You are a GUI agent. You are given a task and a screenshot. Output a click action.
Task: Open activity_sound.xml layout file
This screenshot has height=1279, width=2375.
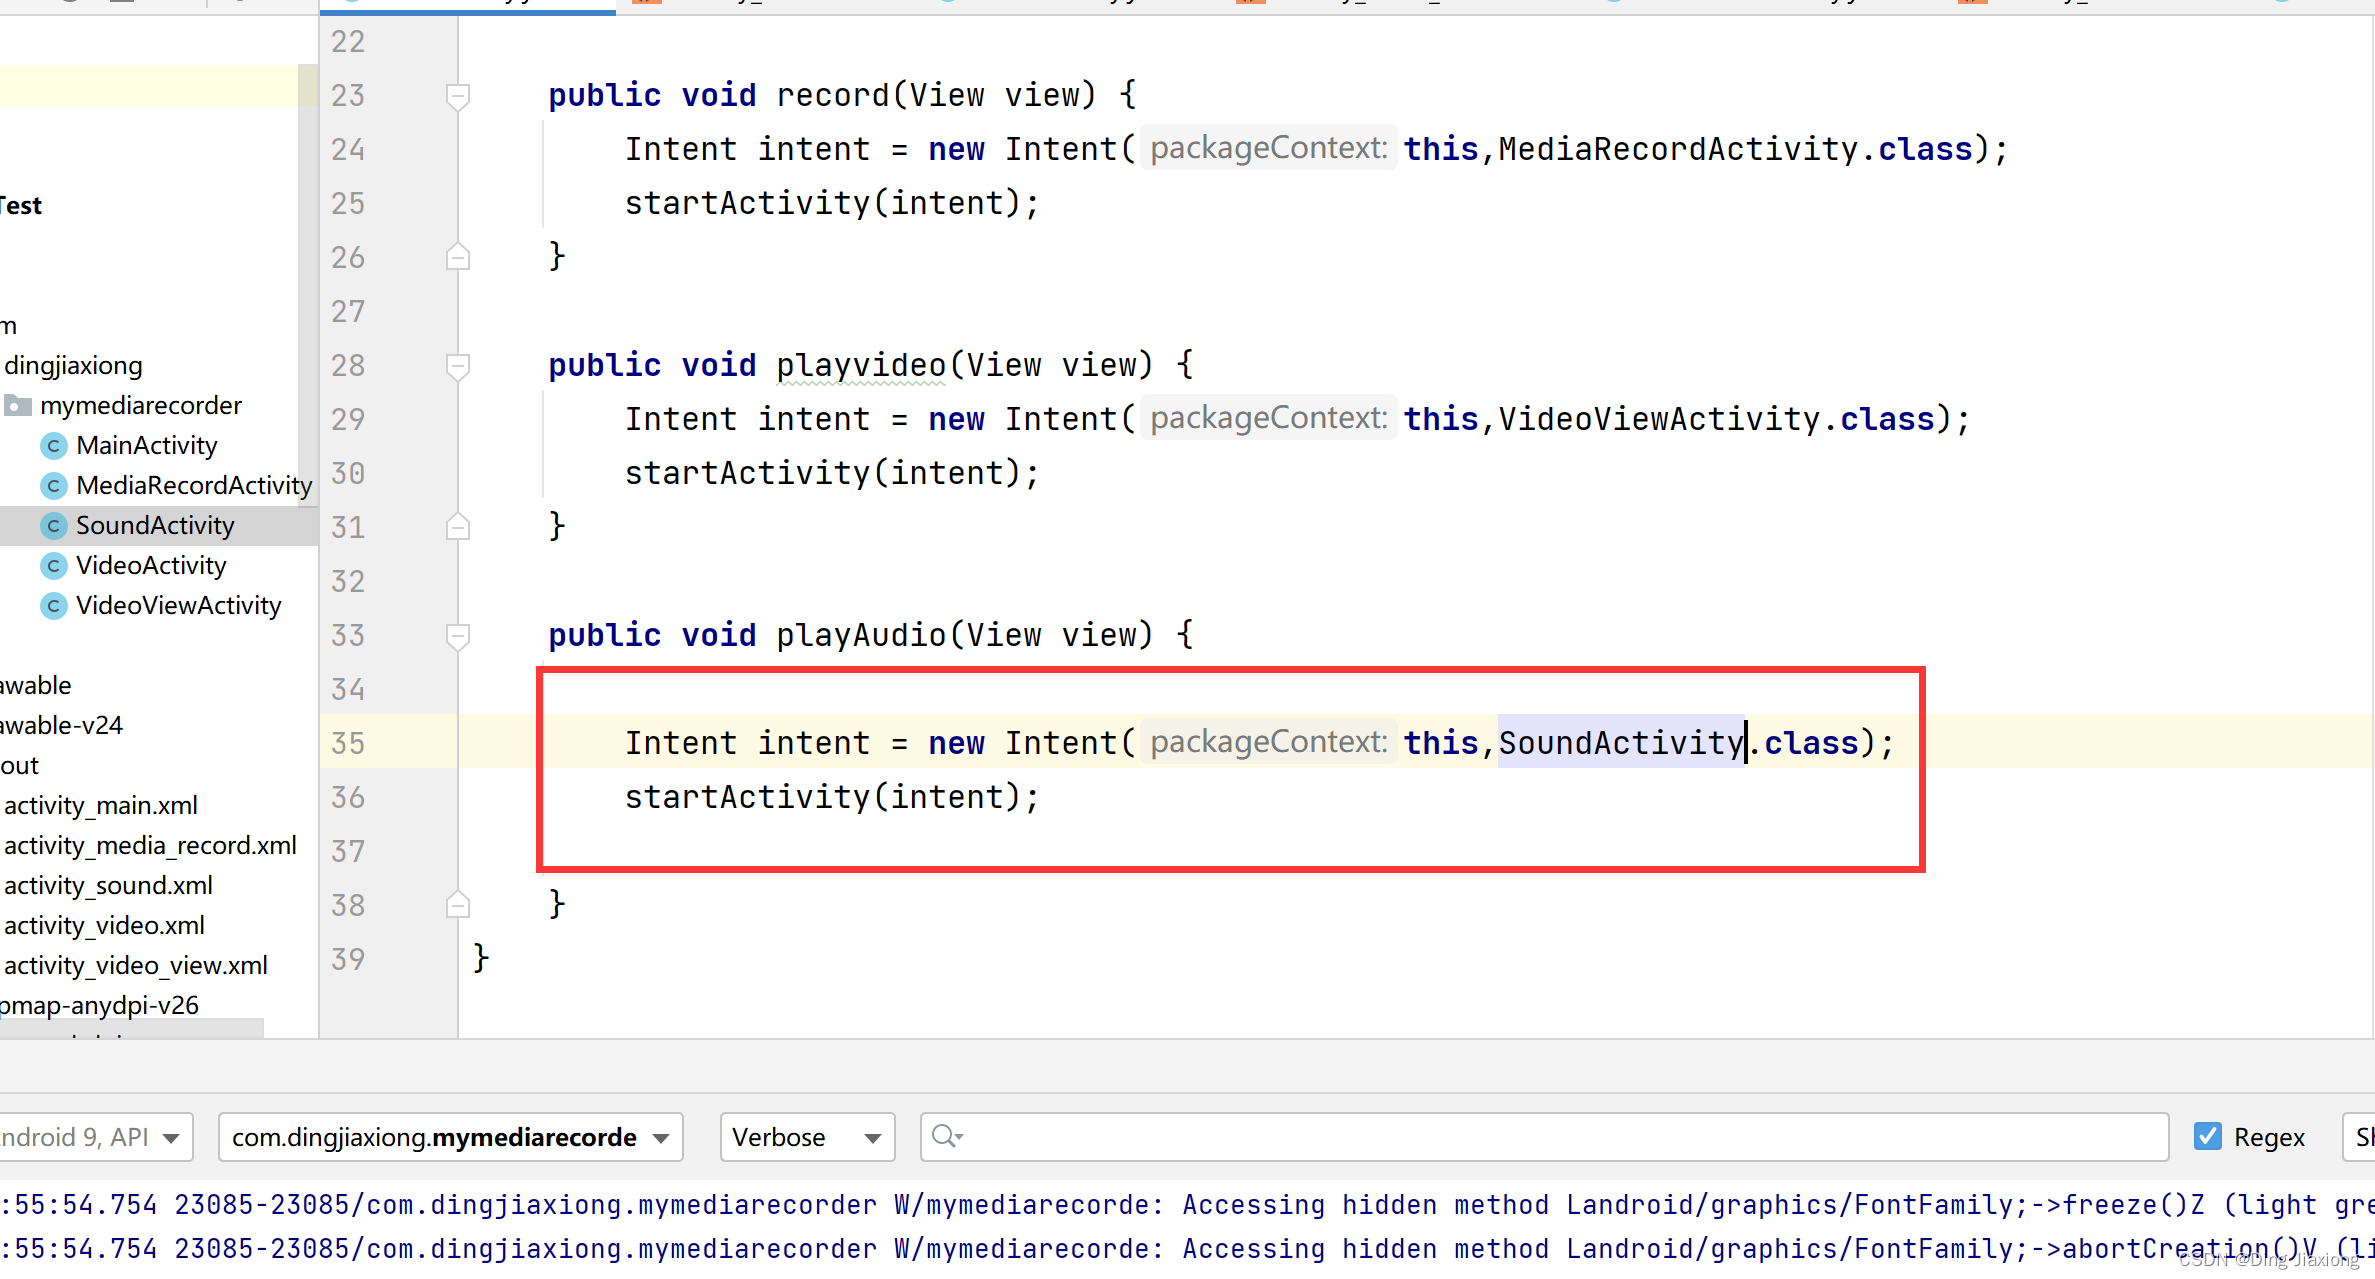click(108, 885)
